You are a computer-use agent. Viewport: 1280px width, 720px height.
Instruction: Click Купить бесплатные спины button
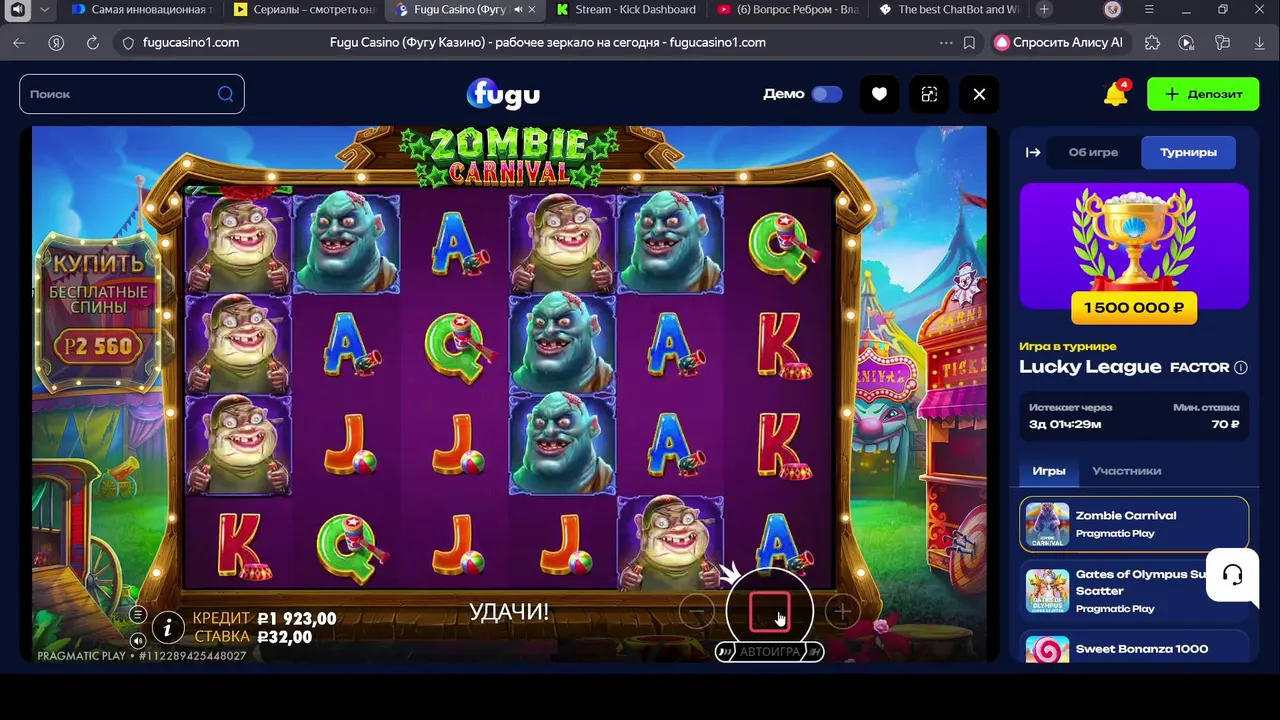[98, 311]
